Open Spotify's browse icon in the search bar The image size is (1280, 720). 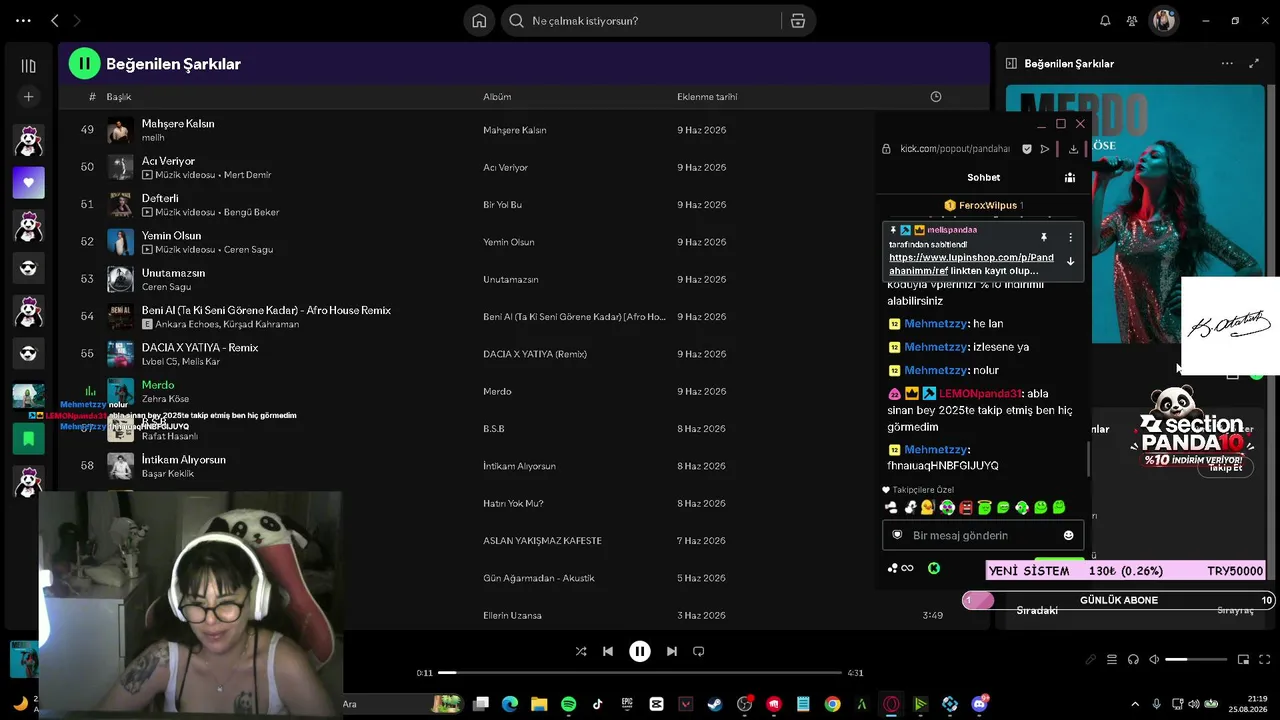(x=797, y=21)
